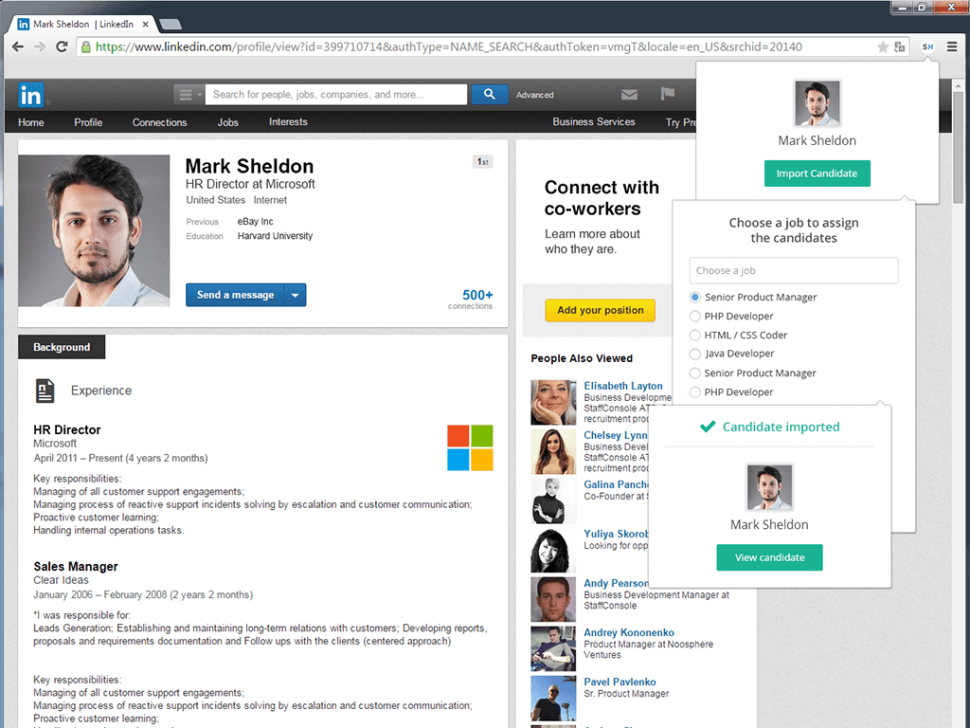Click Pavel Pavlenko's photo thumbnail
970x728 pixels.
pos(553,698)
